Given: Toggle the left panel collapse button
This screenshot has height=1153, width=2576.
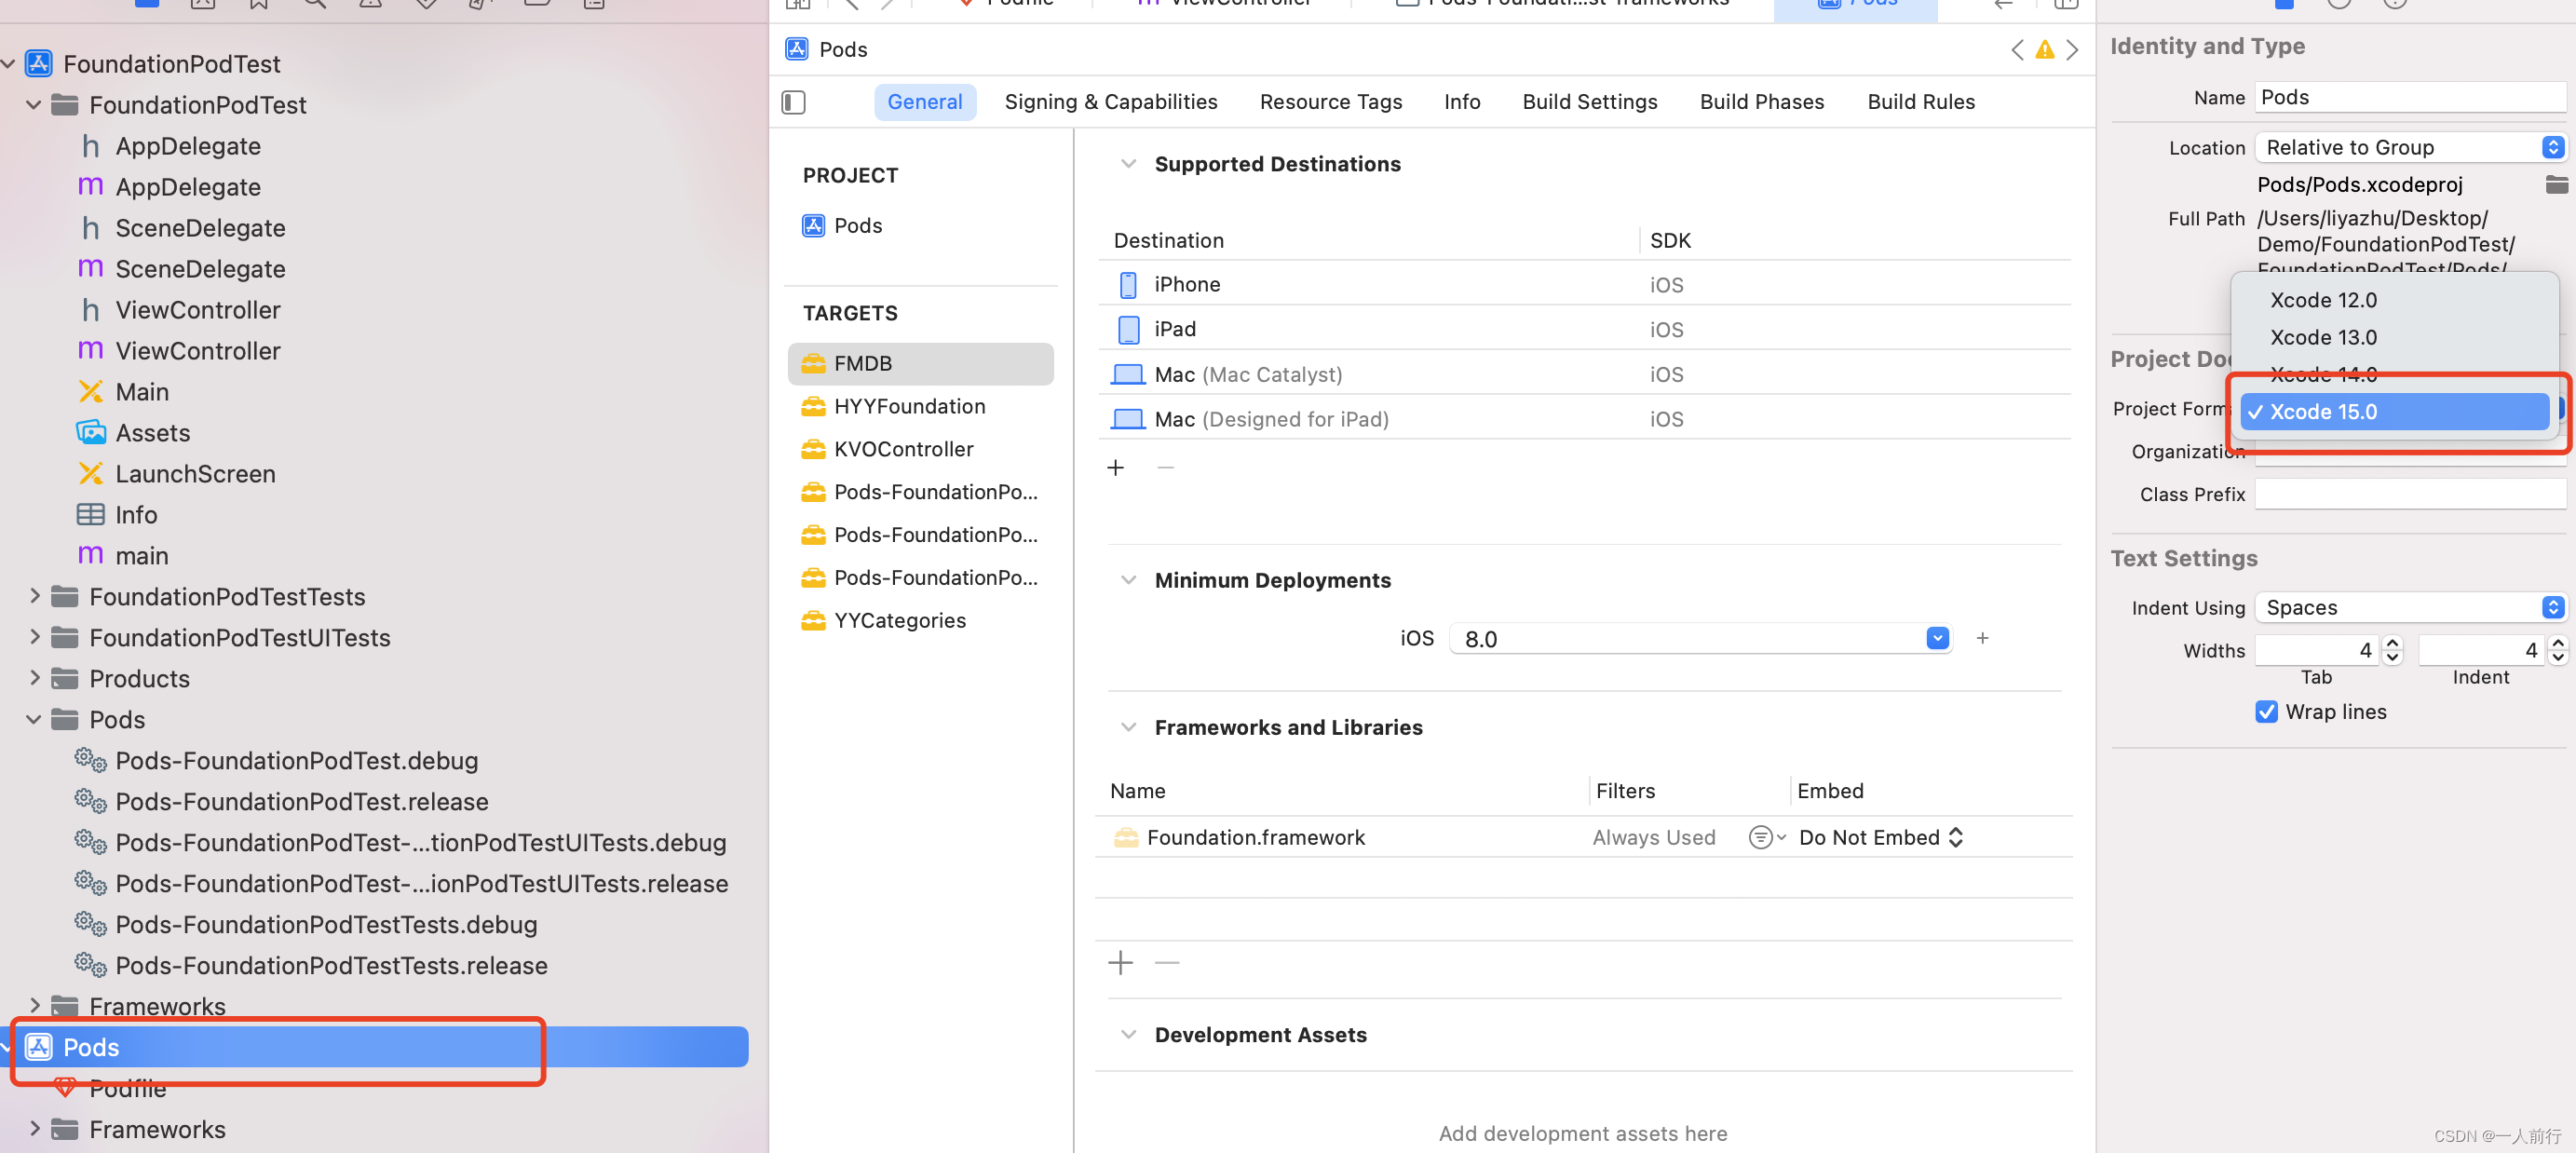Looking at the screenshot, I should [x=793, y=102].
